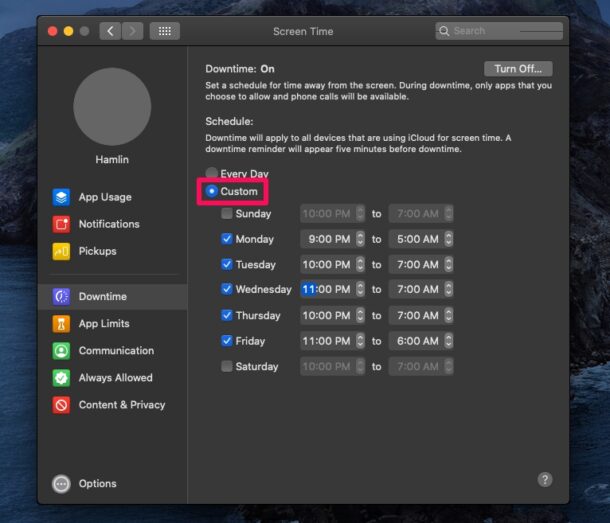Click Friday 11:00 PM start time field

[328, 341]
